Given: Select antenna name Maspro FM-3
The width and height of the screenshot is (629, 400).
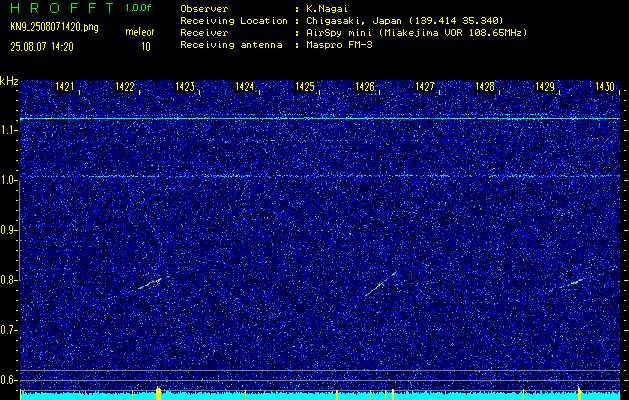Looking at the screenshot, I should (x=339, y=45).
